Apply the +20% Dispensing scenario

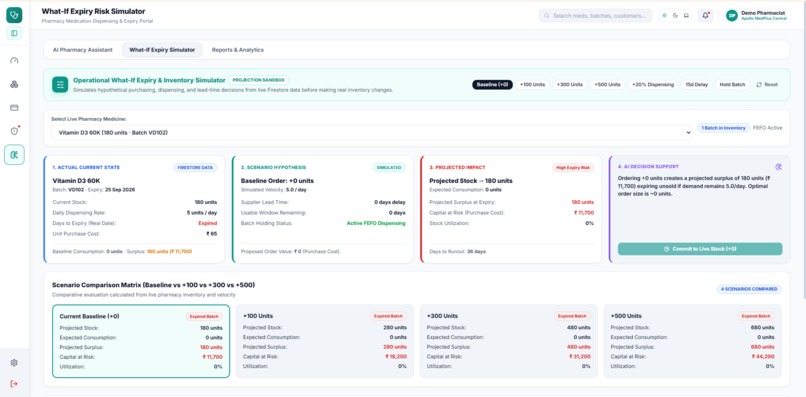[653, 84]
